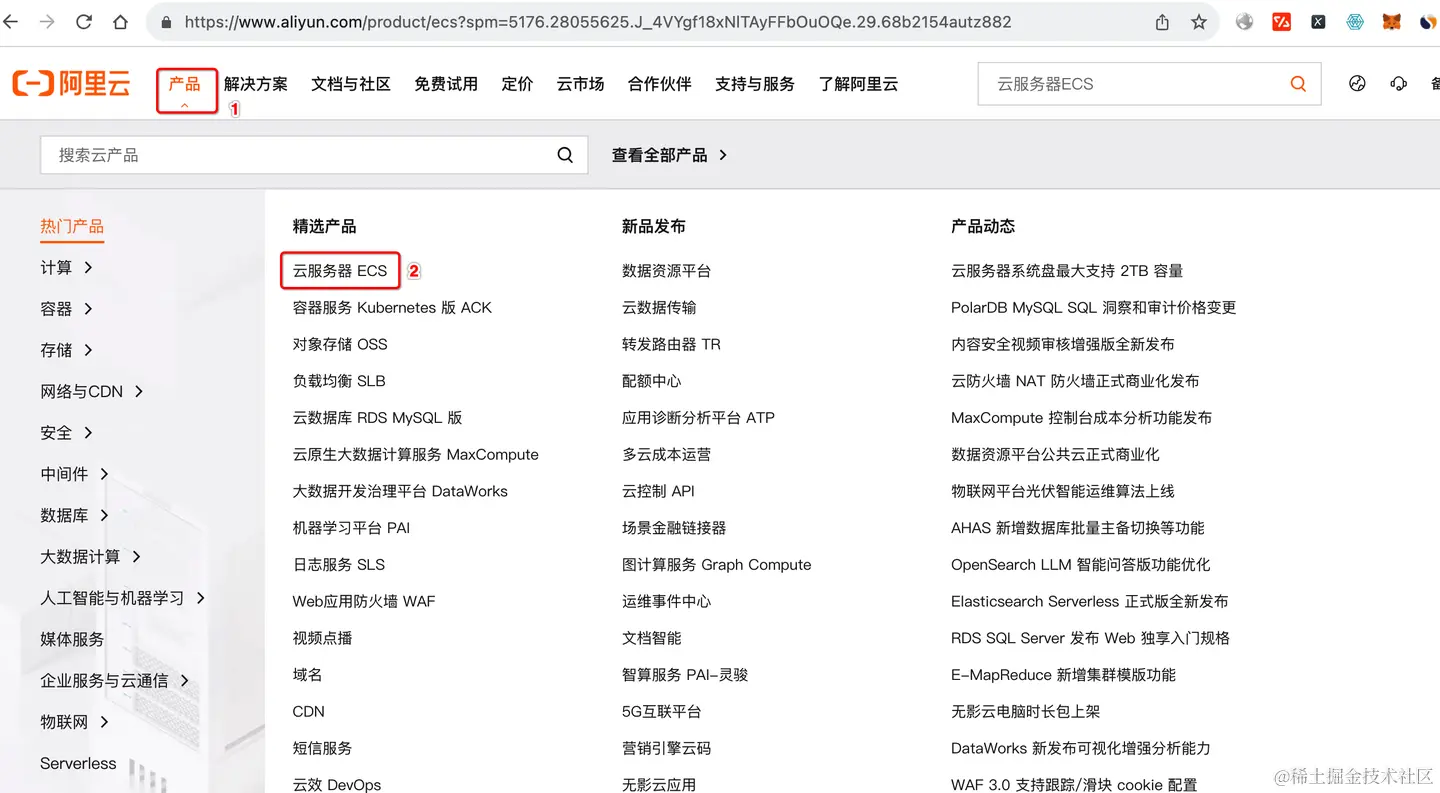
Task: Expand the 中间件 category
Action: (x=74, y=474)
